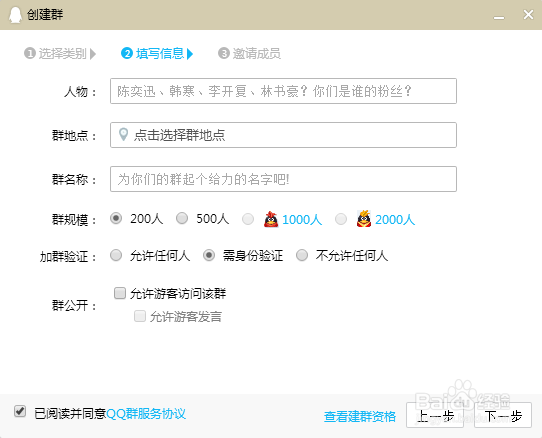Select the 200人 group size radio button
This screenshot has width=542, height=438.
(x=116, y=218)
